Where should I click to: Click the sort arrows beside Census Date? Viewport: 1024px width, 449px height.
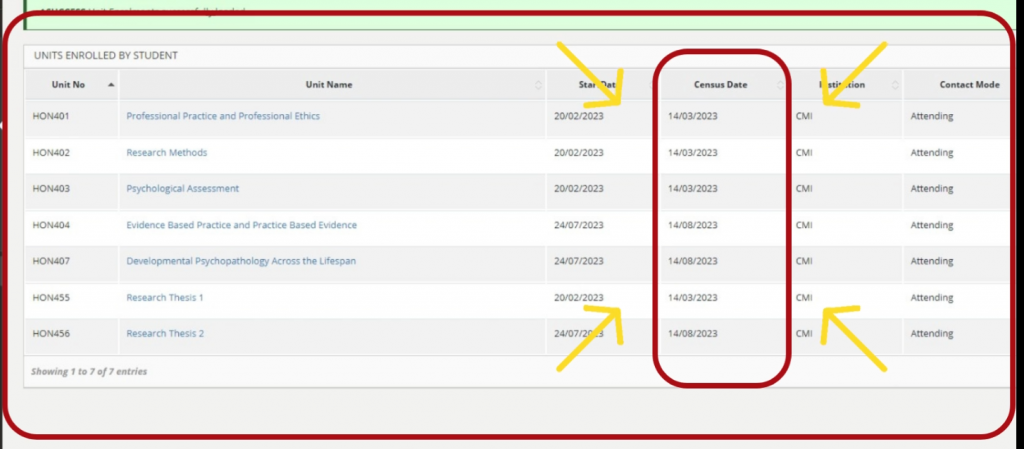[x=780, y=85]
